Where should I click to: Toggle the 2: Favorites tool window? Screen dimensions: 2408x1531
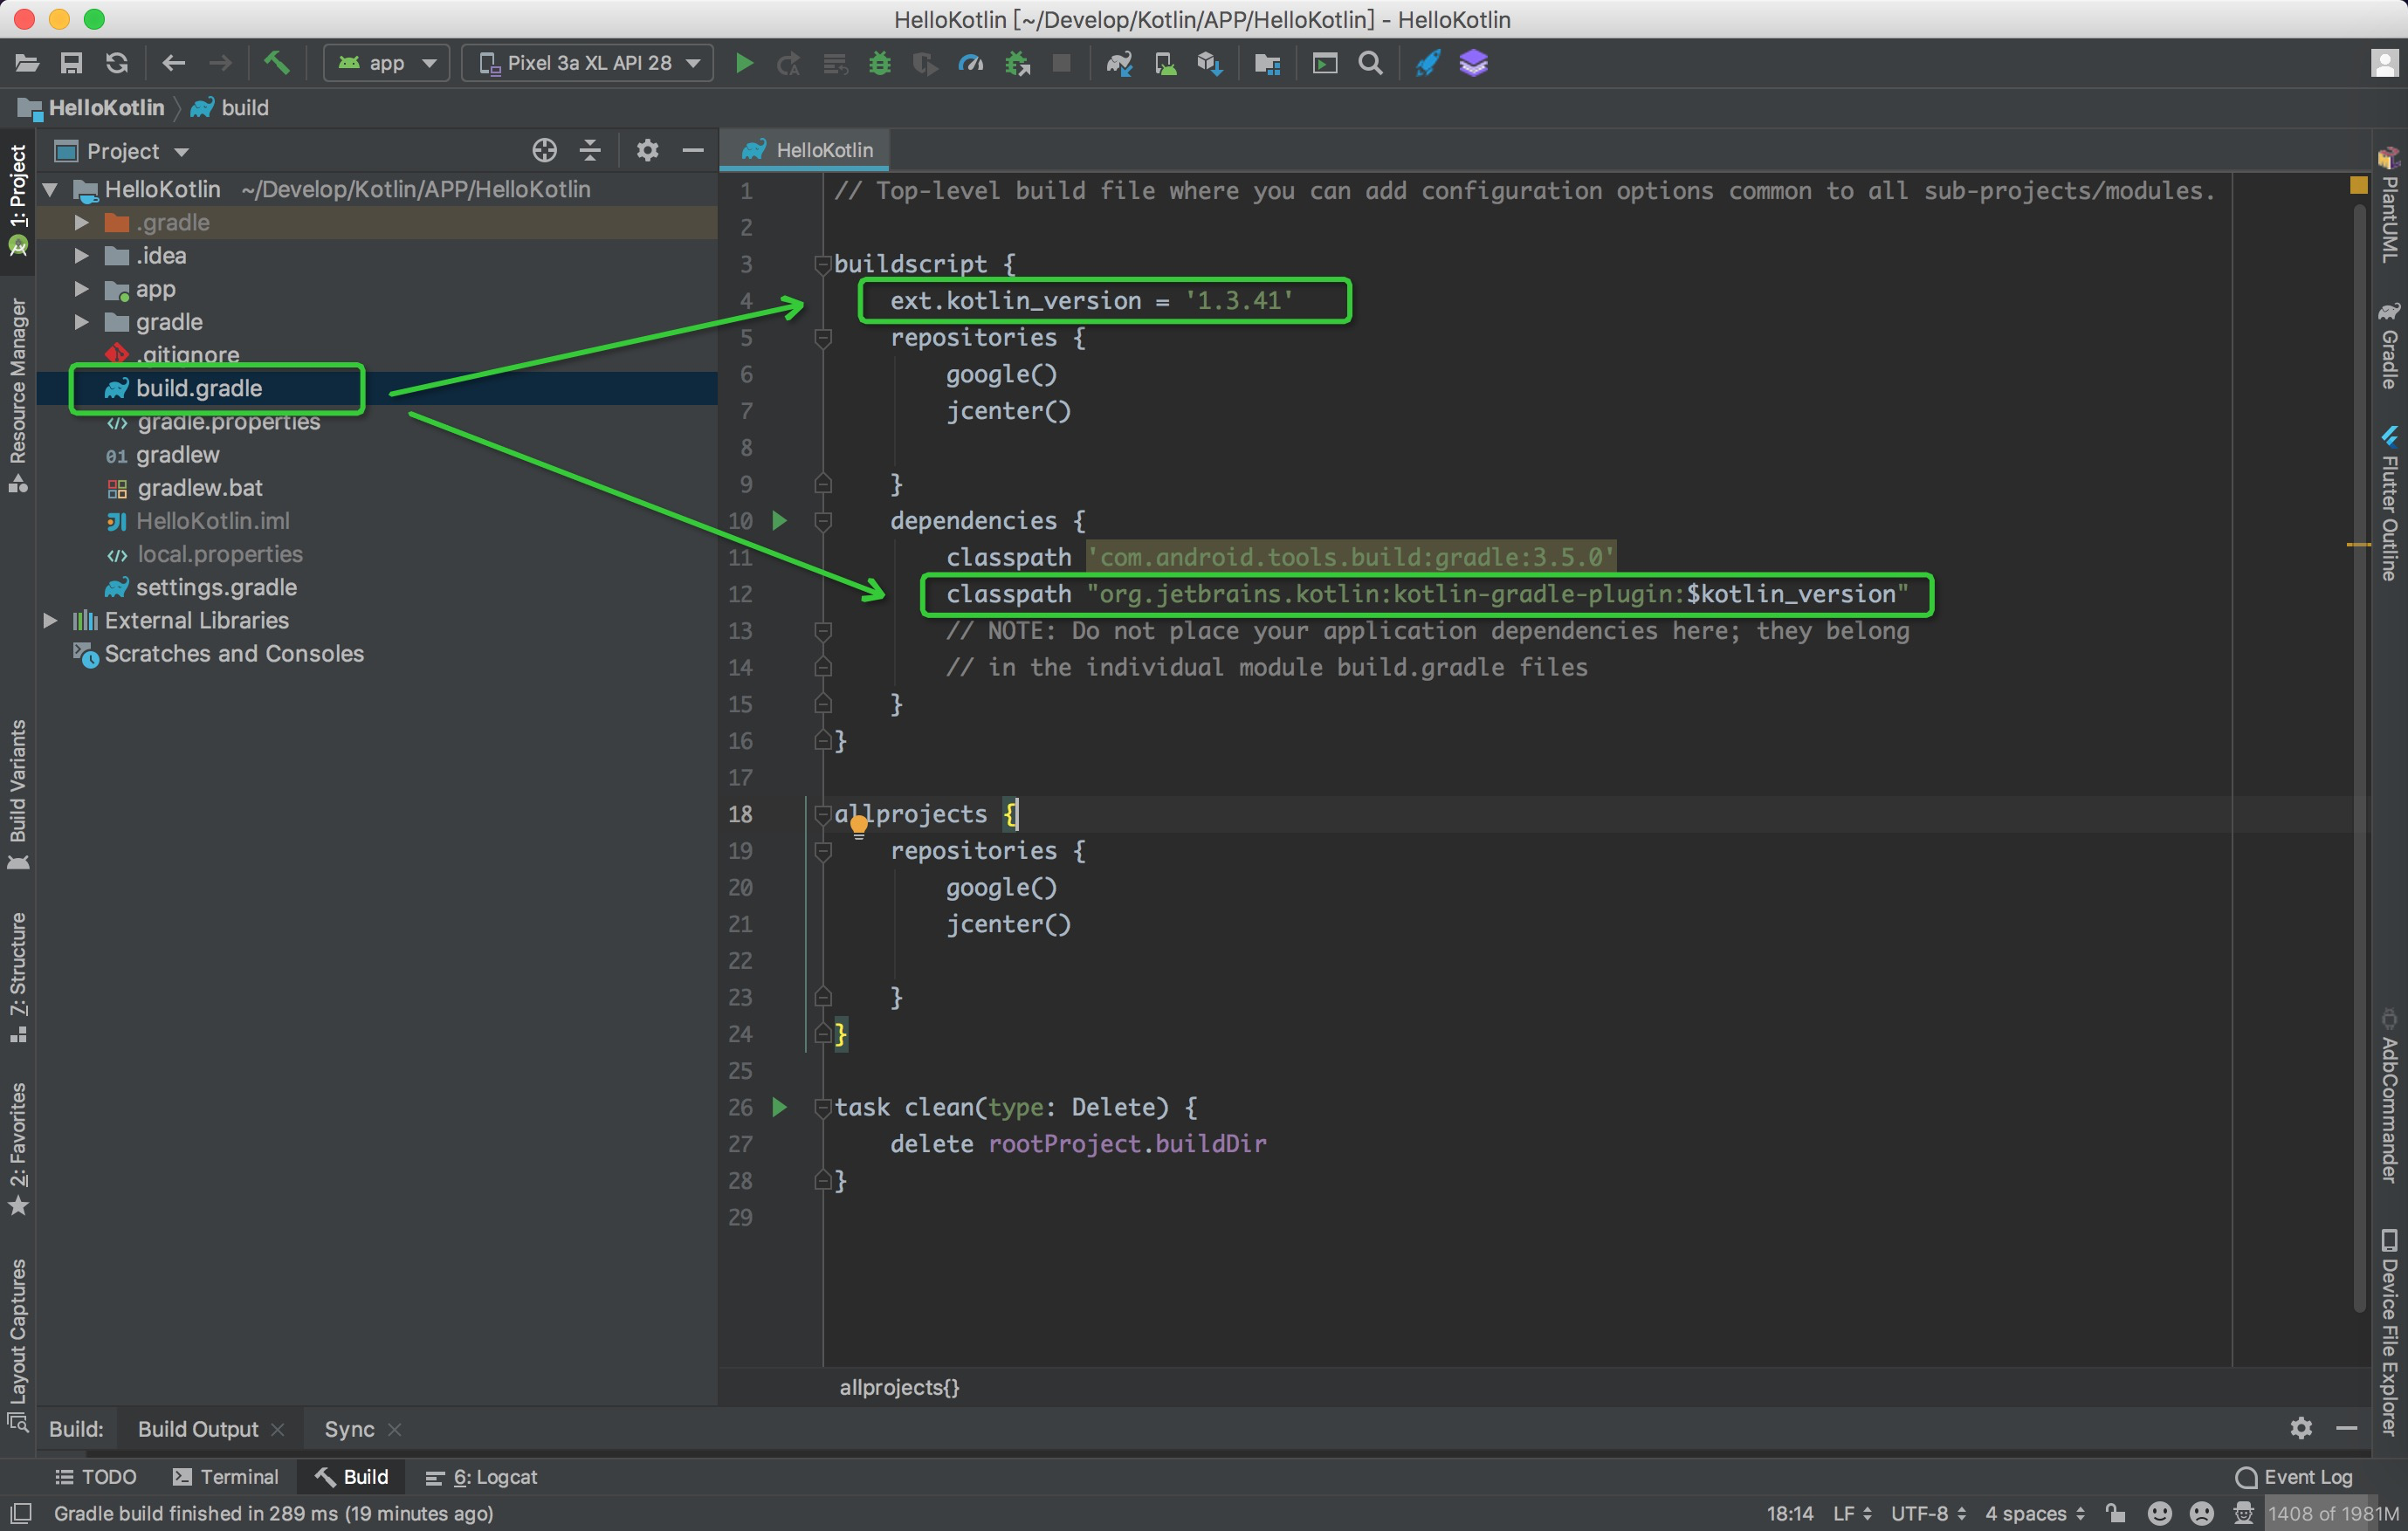18,1150
